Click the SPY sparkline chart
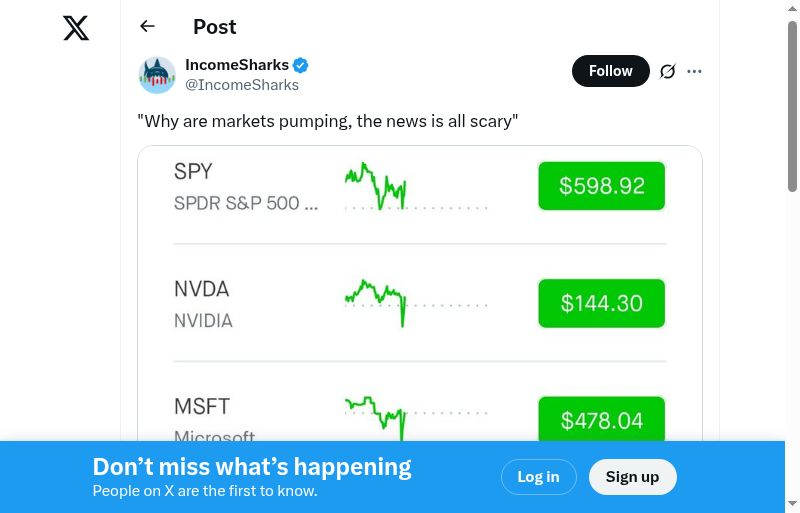This screenshot has height=513, width=800. pos(376,186)
